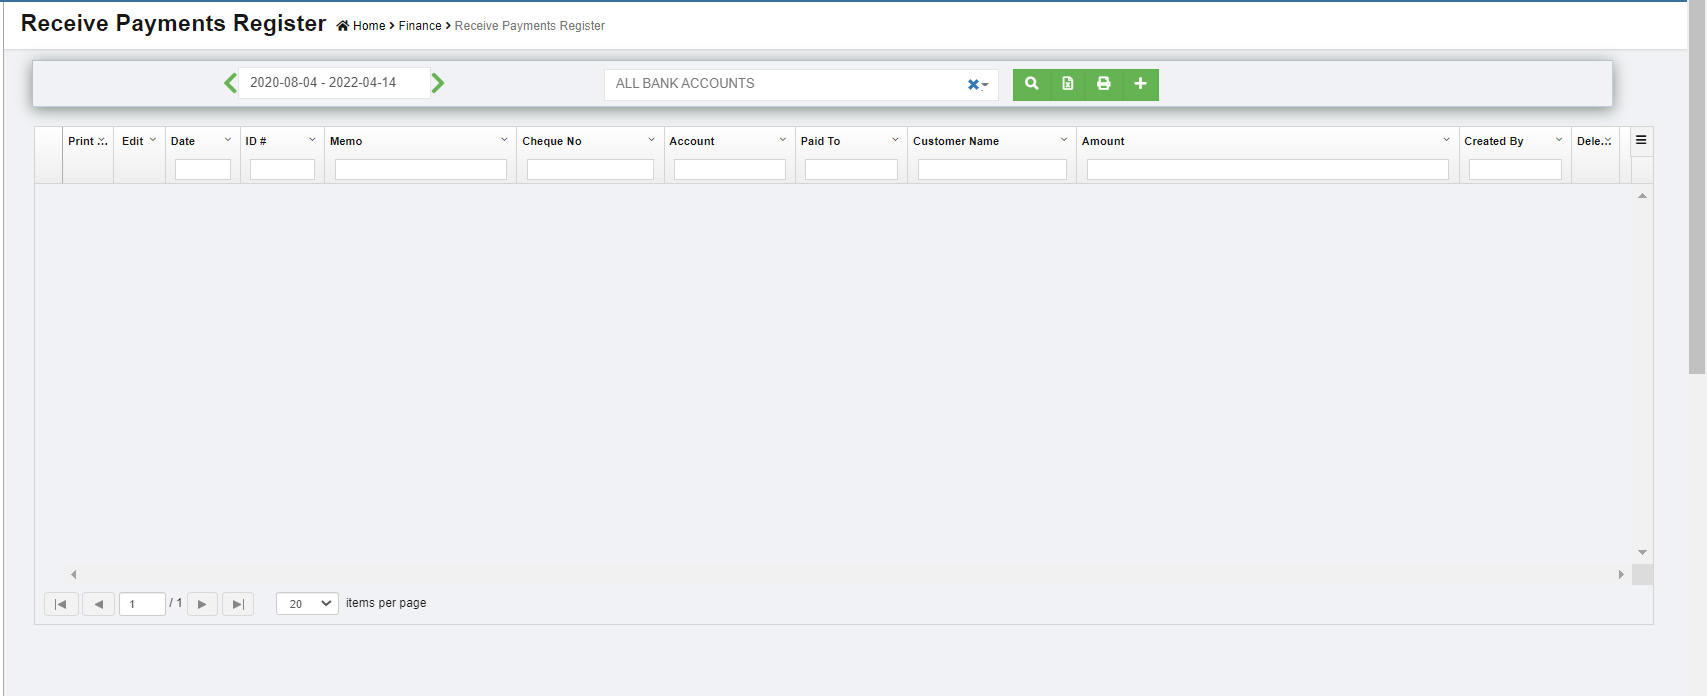Expand the Memo column header menu
The height and width of the screenshot is (696, 1707).
click(x=504, y=140)
